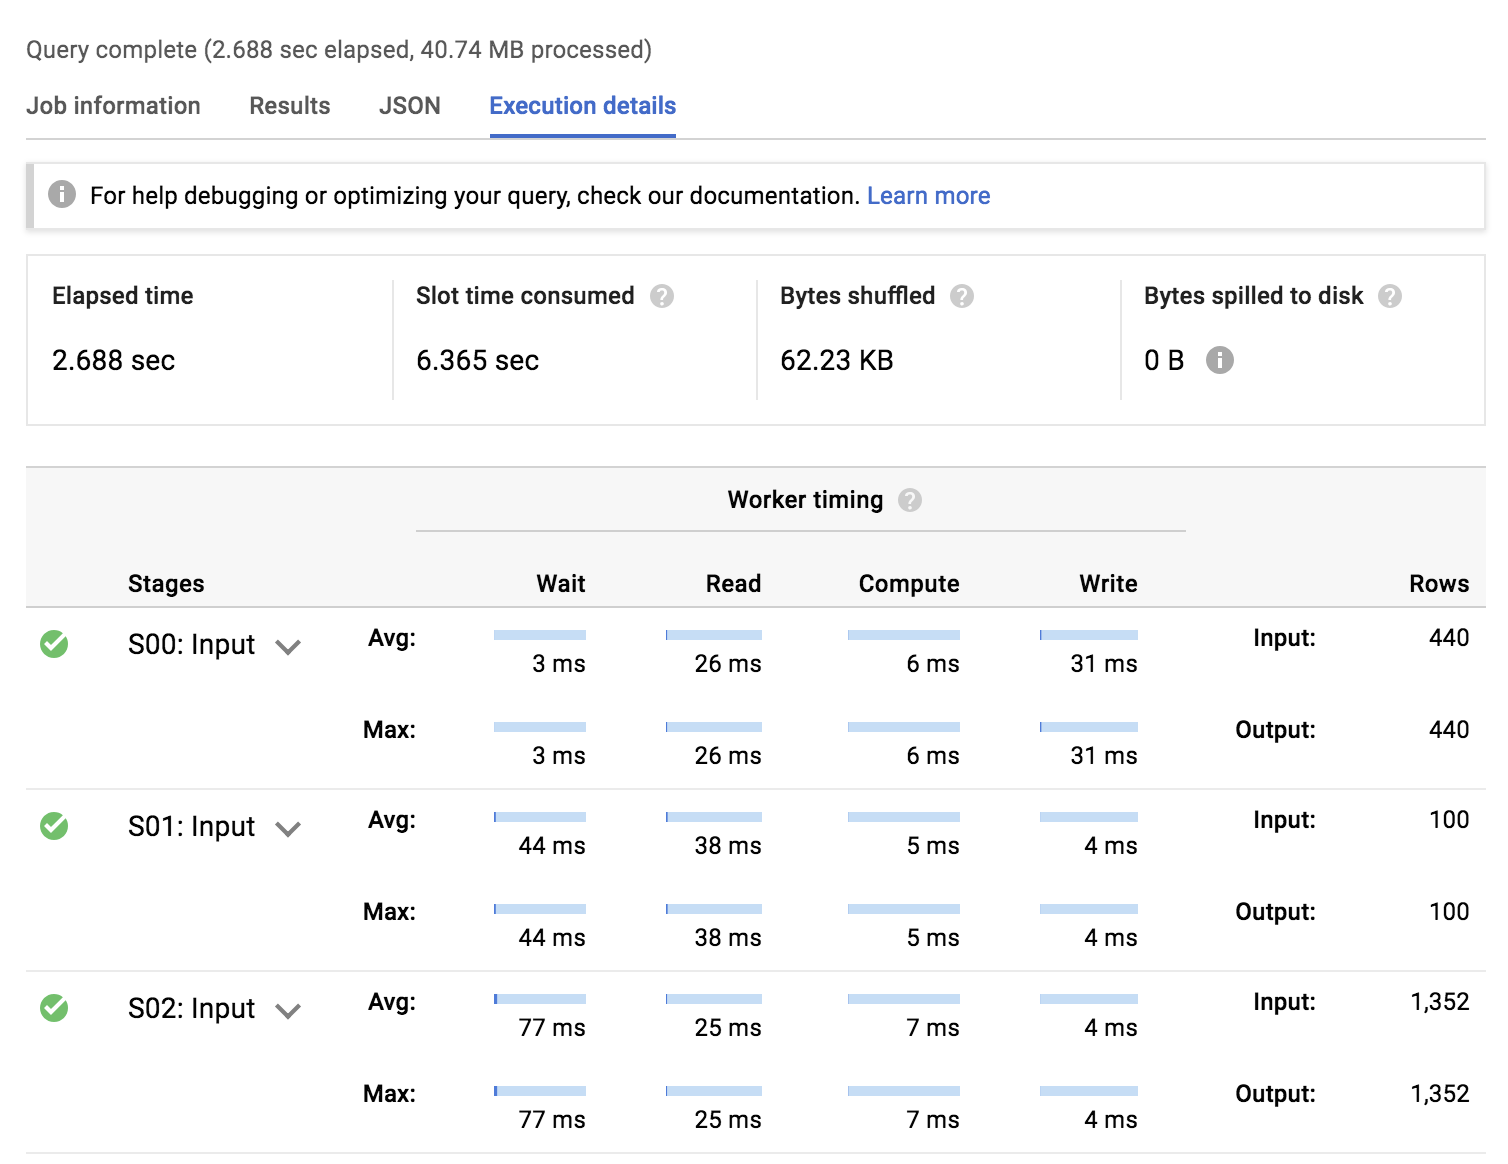Click the Elapsed time value 2.688 sec
Screen dimensions: 1508x1164
(114, 360)
